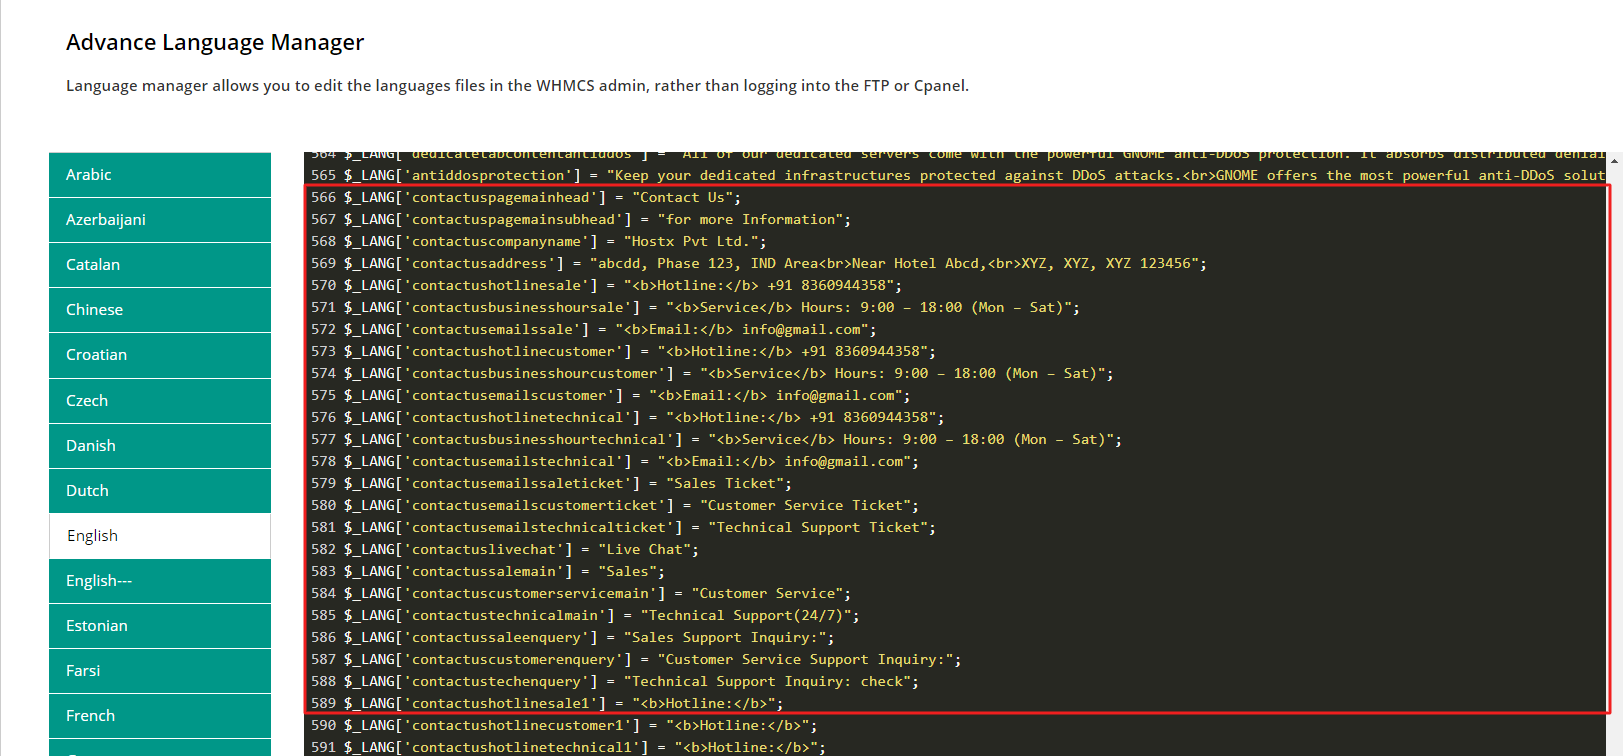This screenshot has height=756, width=1624.
Task: Choose the Estonian language tab
Action: click(159, 626)
